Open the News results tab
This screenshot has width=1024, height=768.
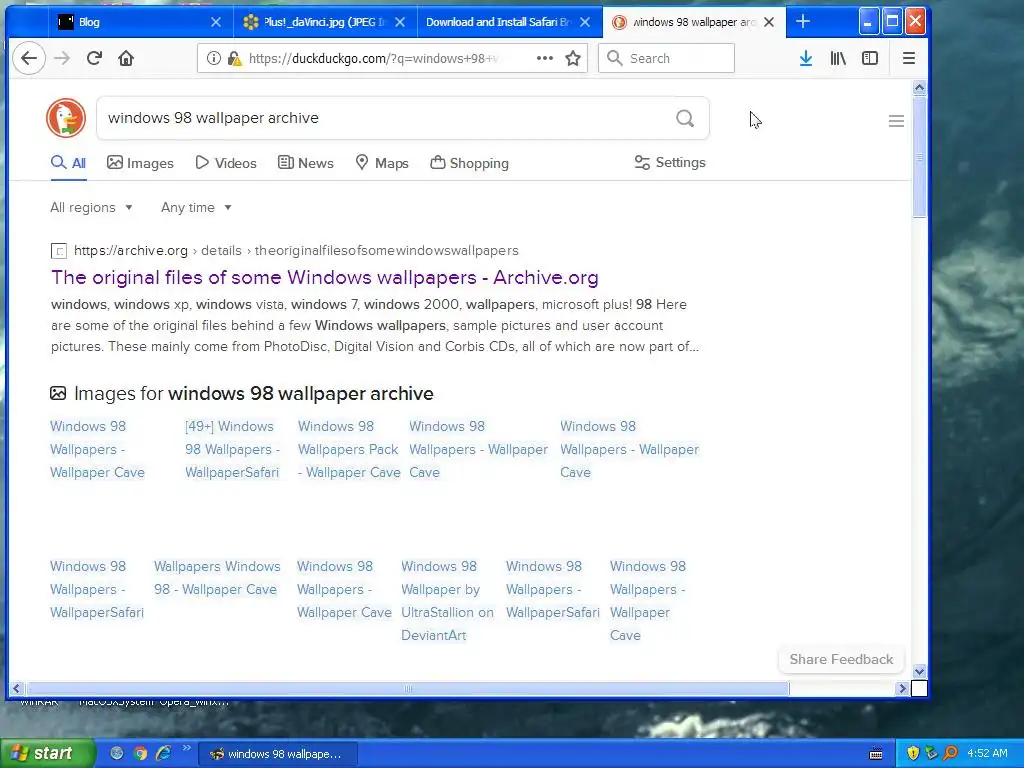[x=306, y=163]
